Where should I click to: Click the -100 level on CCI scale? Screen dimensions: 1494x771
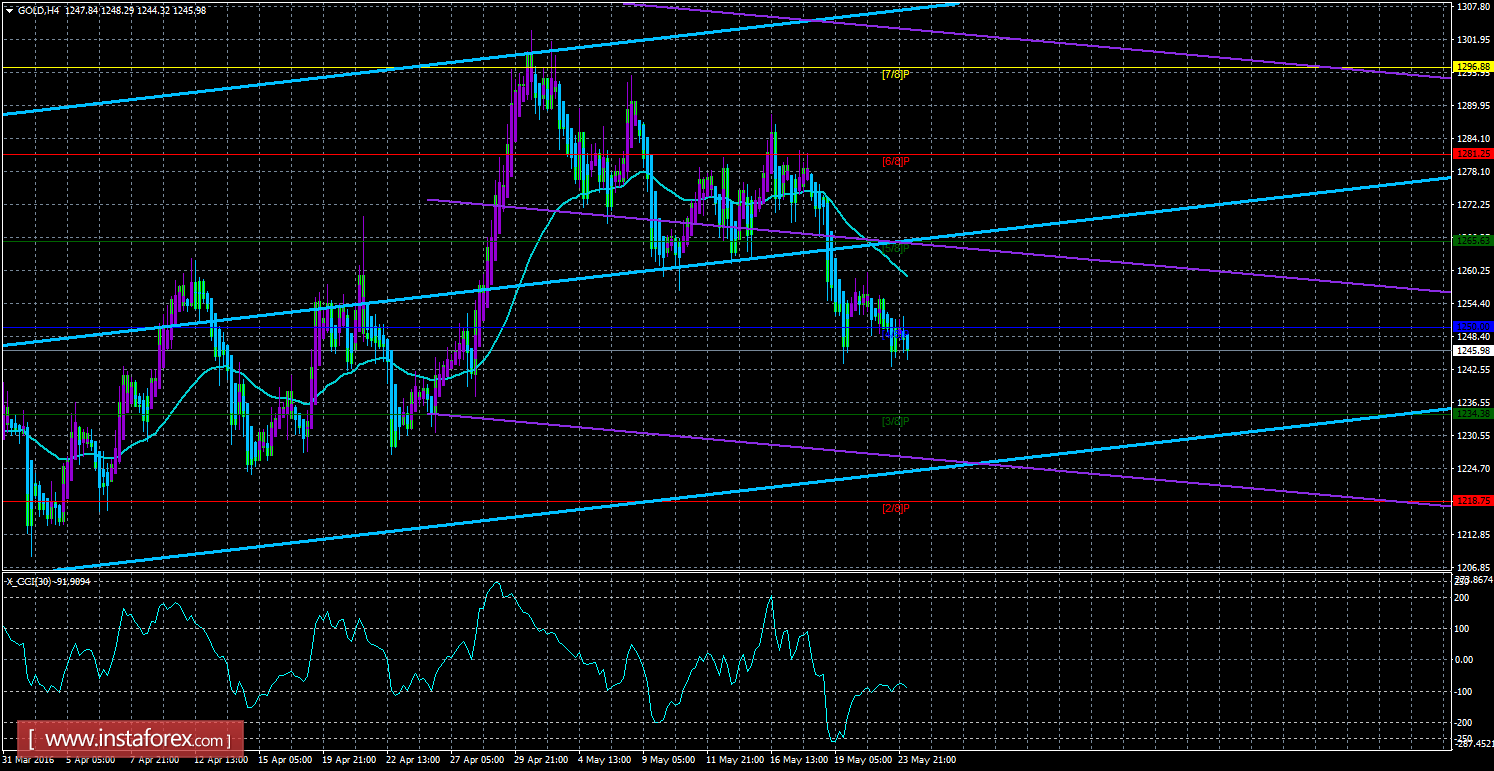click(x=1464, y=692)
